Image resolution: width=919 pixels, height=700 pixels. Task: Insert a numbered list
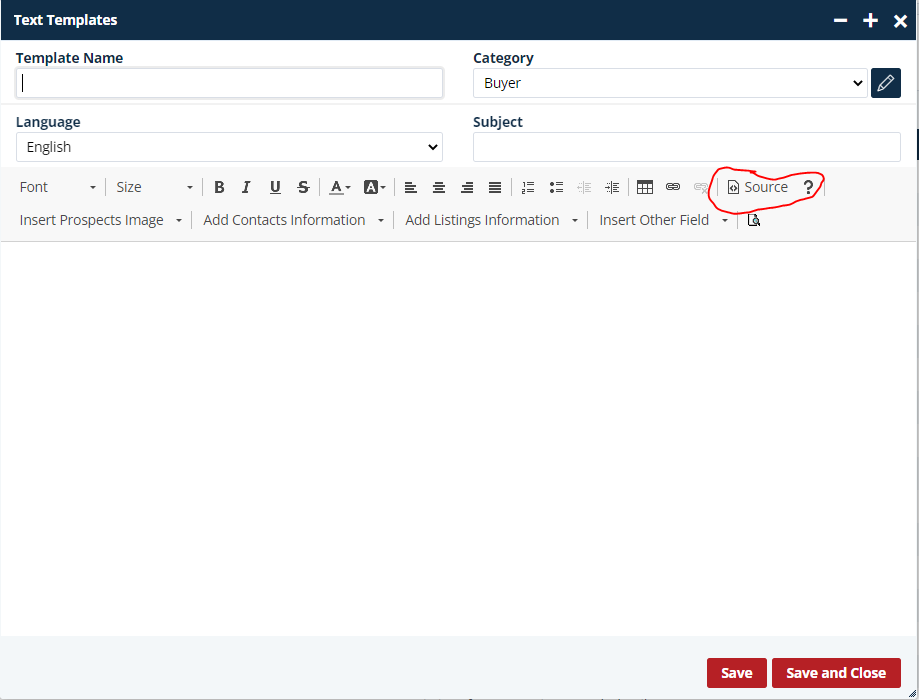click(x=528, y=187)
